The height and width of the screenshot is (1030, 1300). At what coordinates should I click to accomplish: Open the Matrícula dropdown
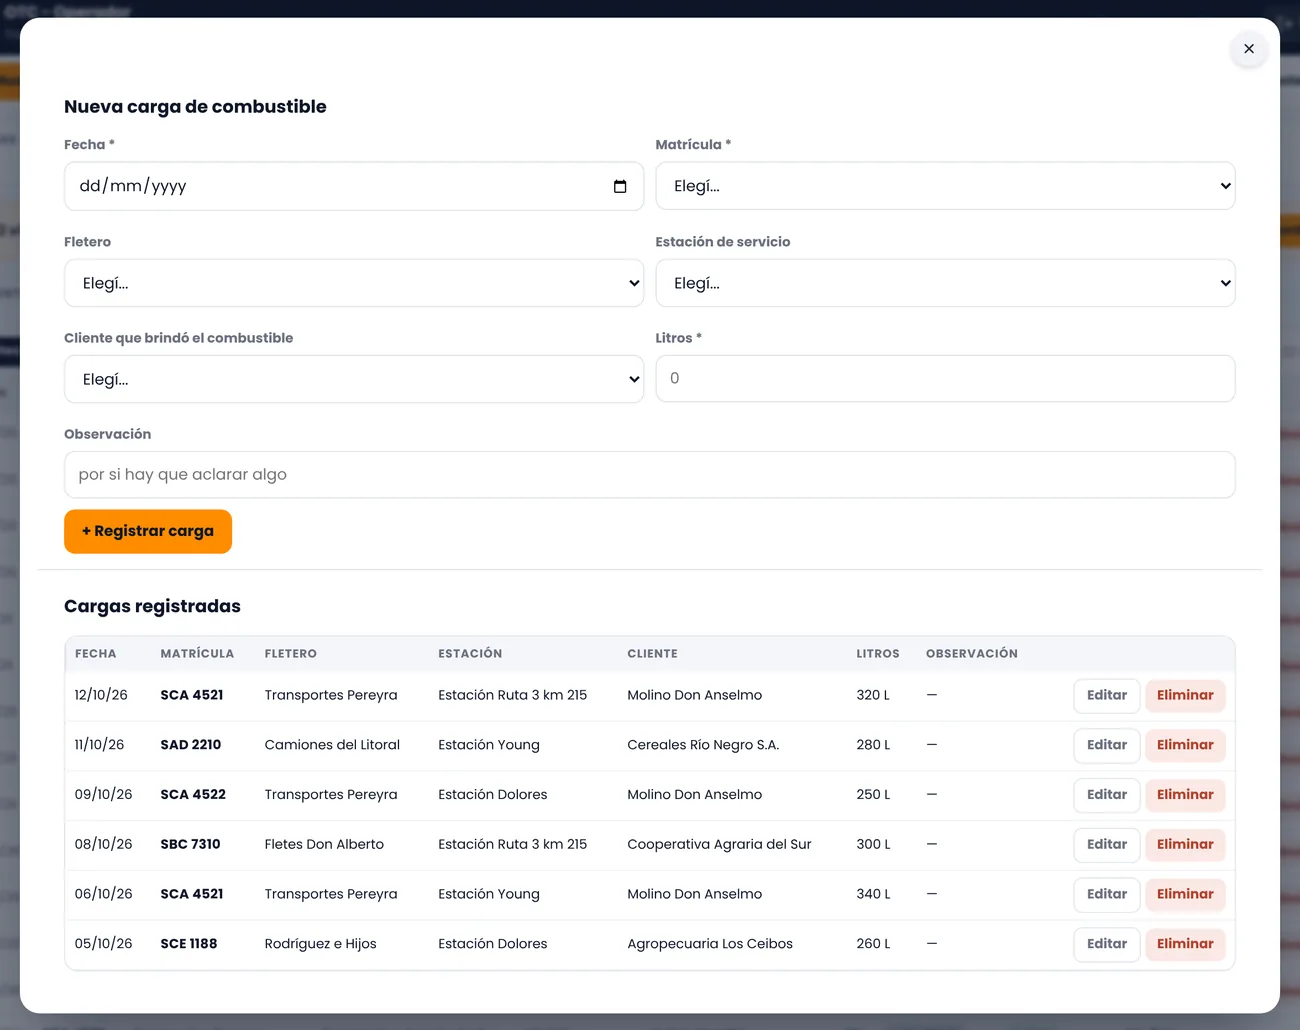[x=945, y=186]
